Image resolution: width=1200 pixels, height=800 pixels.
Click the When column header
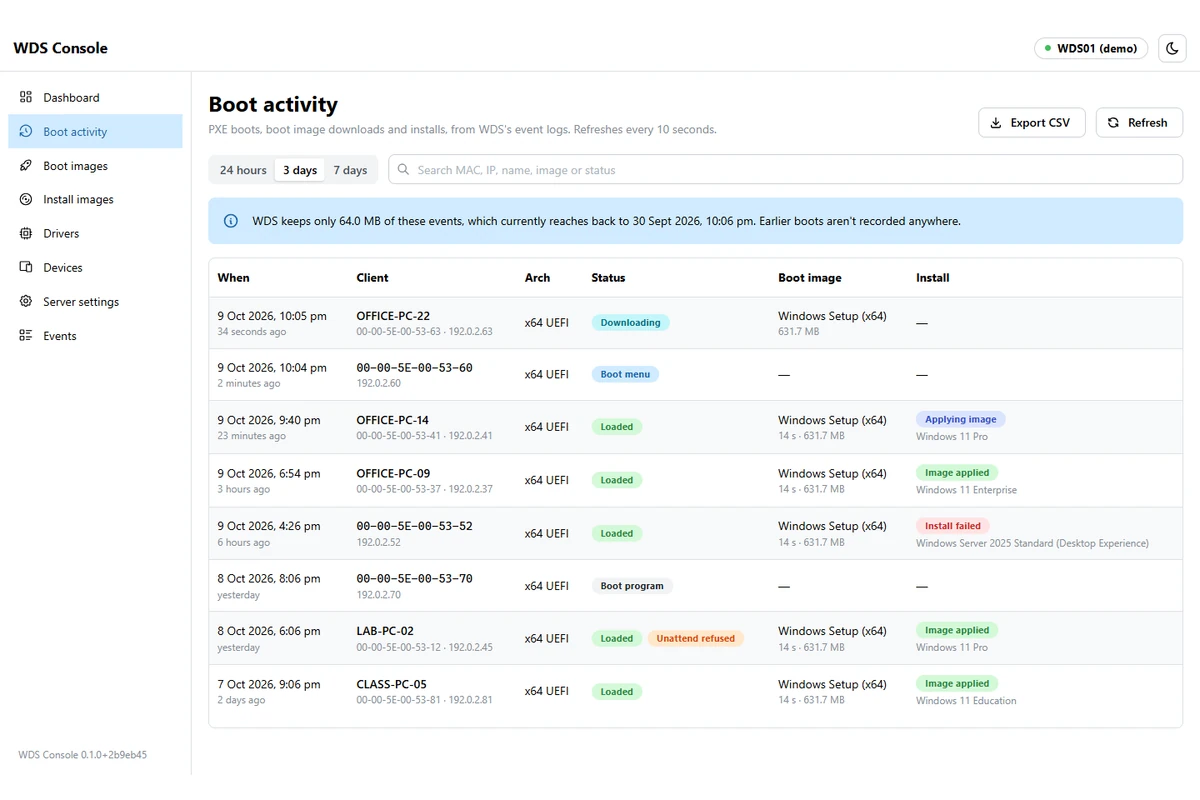click(x=233, y=277)
